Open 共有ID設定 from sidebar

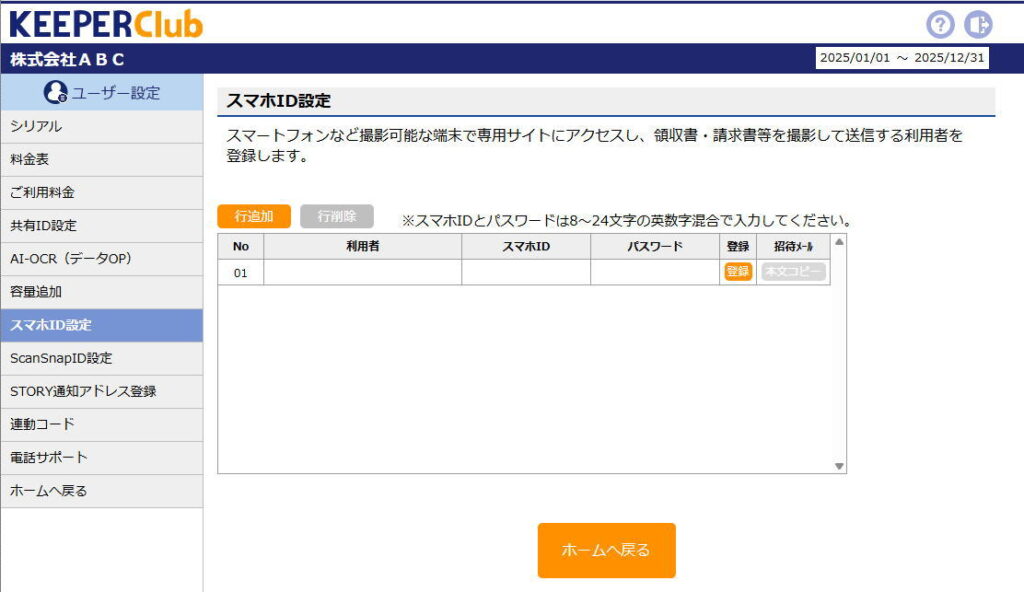point(101,226)
